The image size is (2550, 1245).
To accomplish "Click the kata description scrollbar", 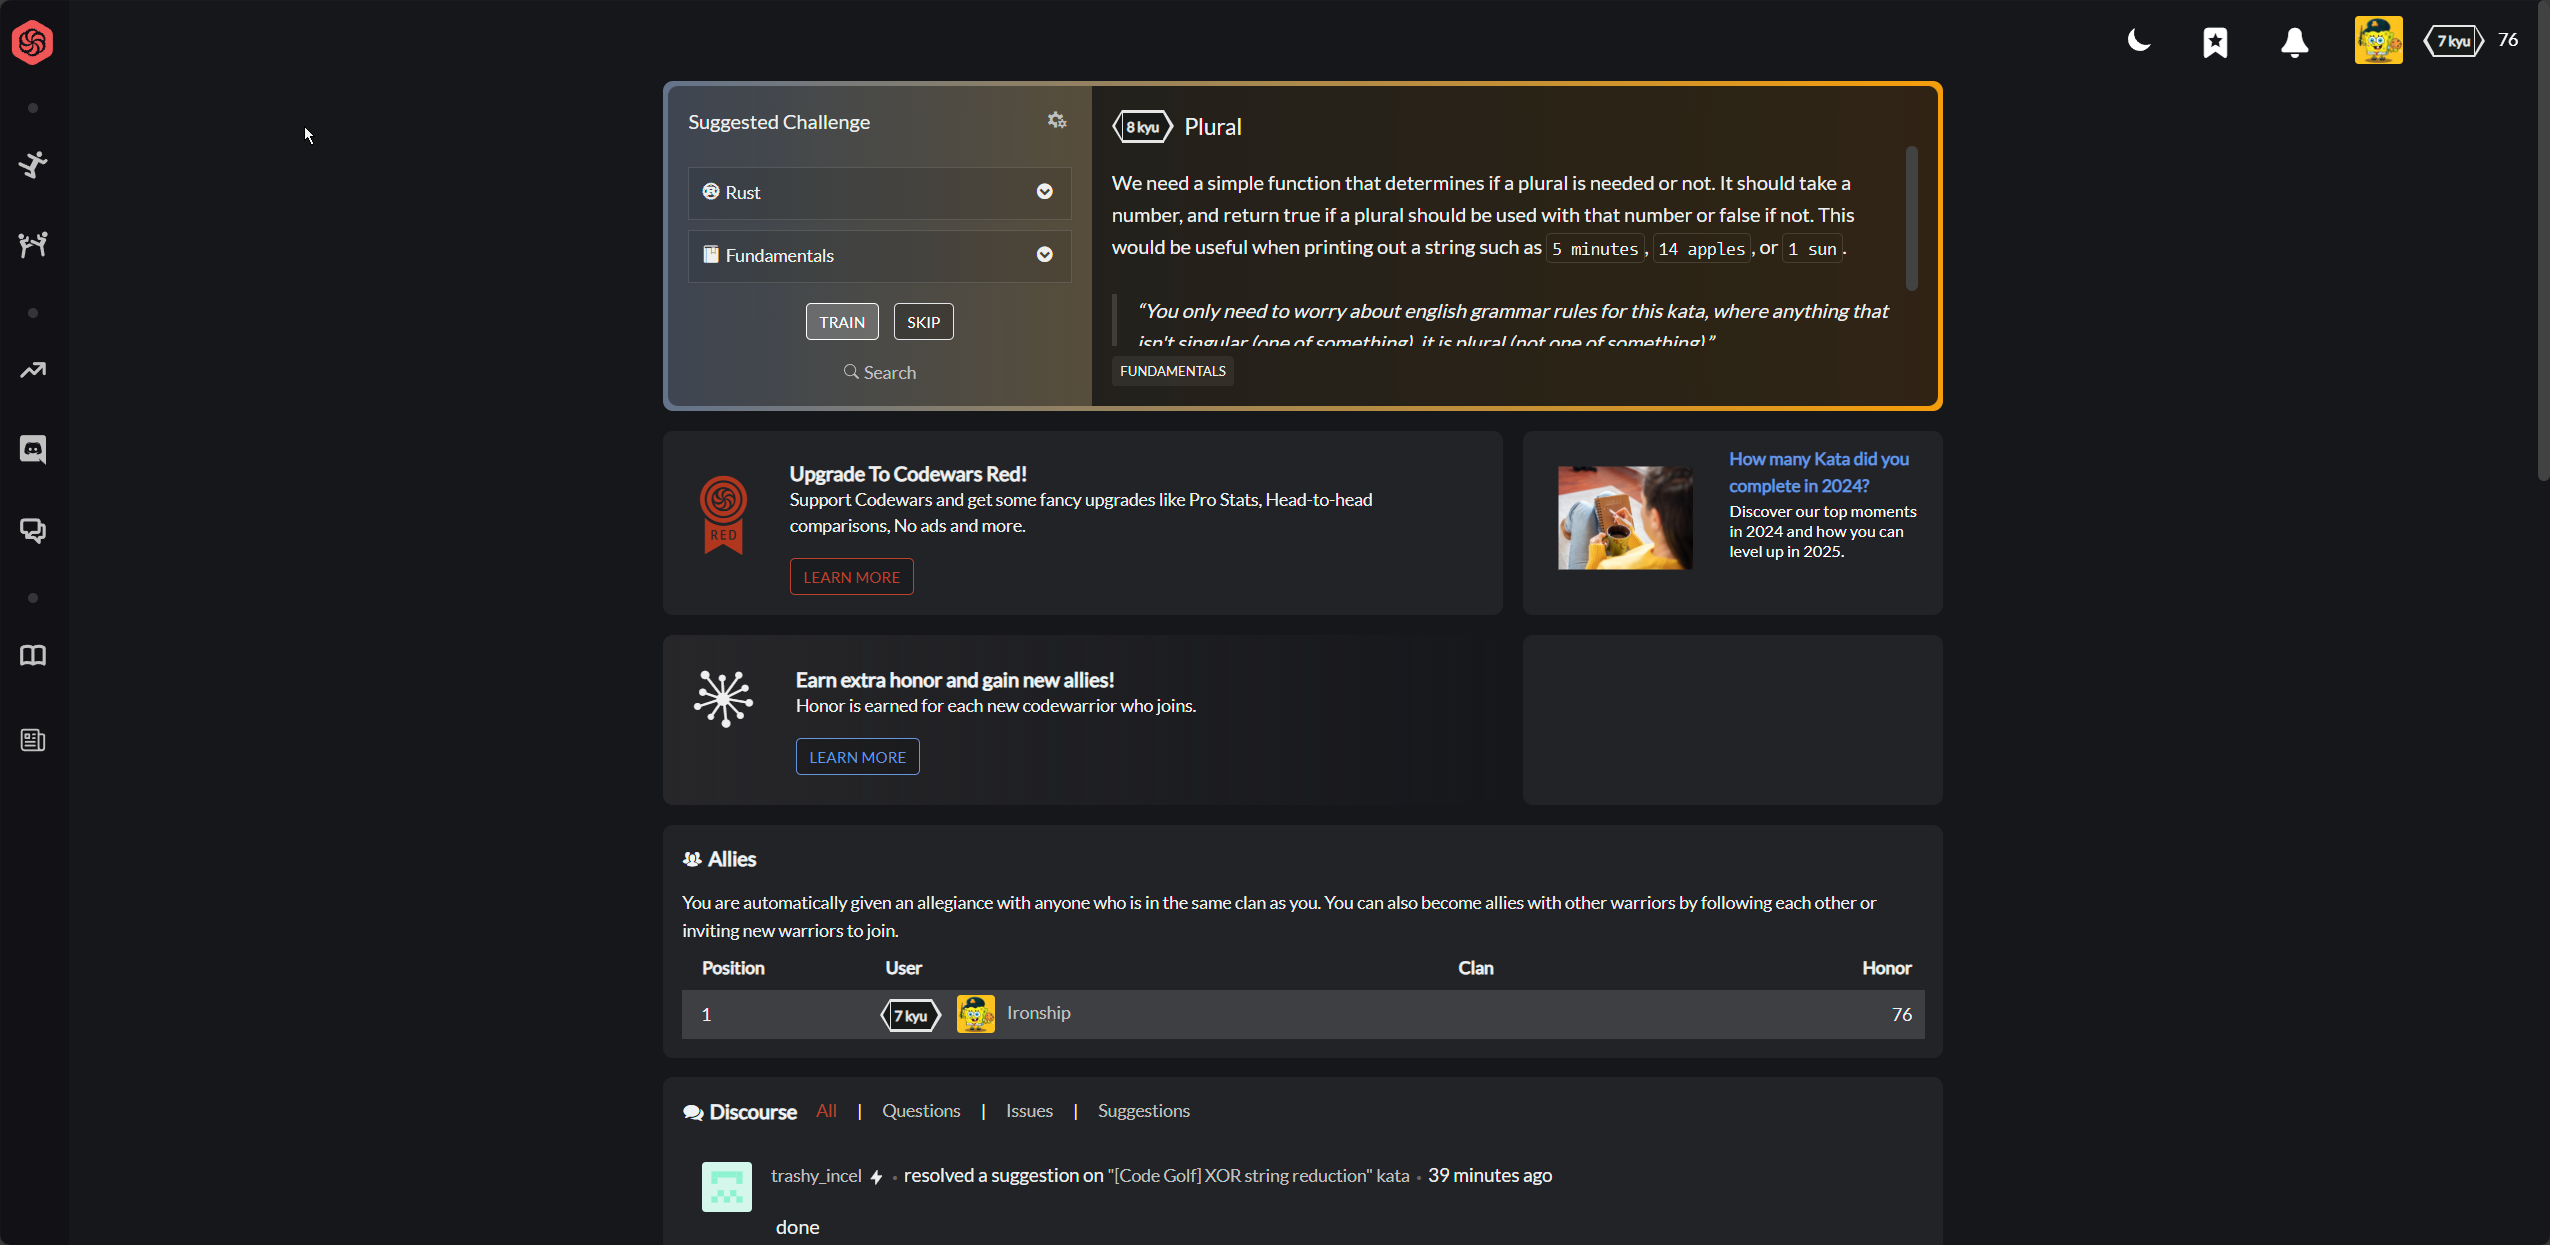I will (x=1911, y=218).
